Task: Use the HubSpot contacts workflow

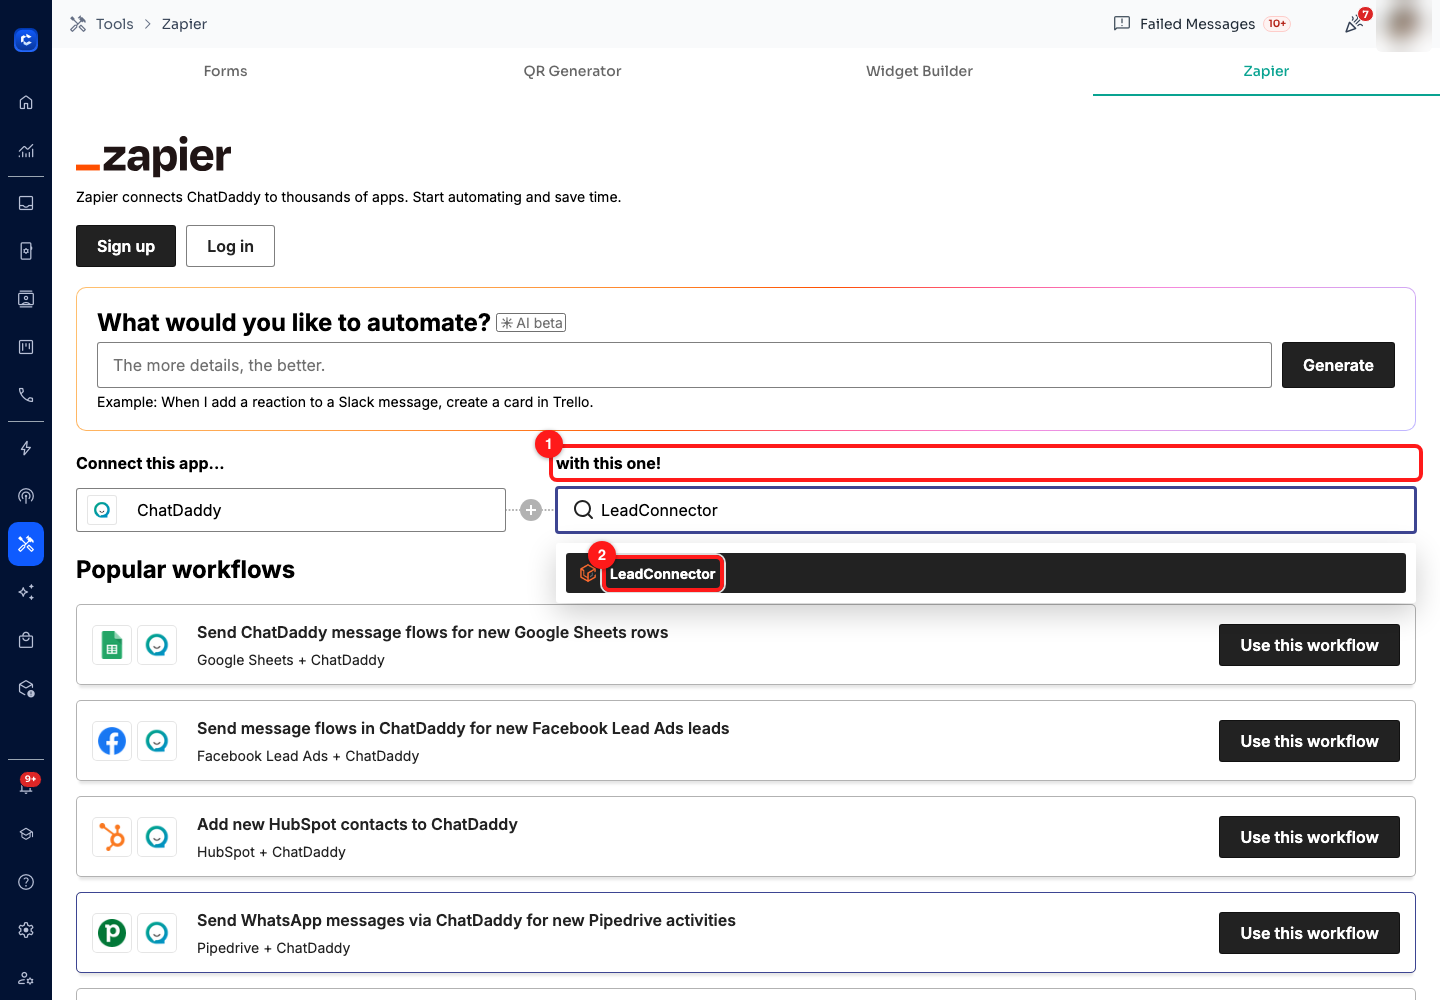Action: click(1309, 837)
